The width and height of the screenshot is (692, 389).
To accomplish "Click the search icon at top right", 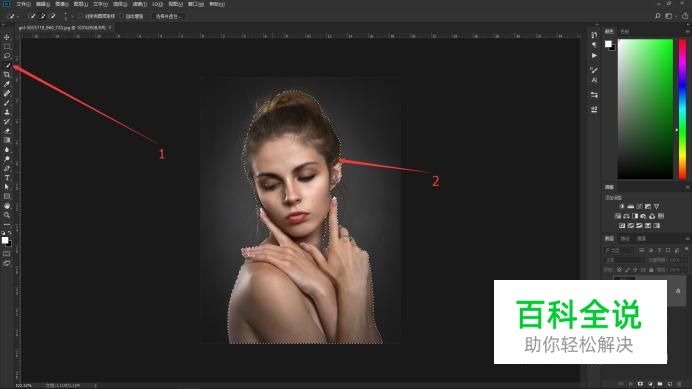I will (658, 16).
